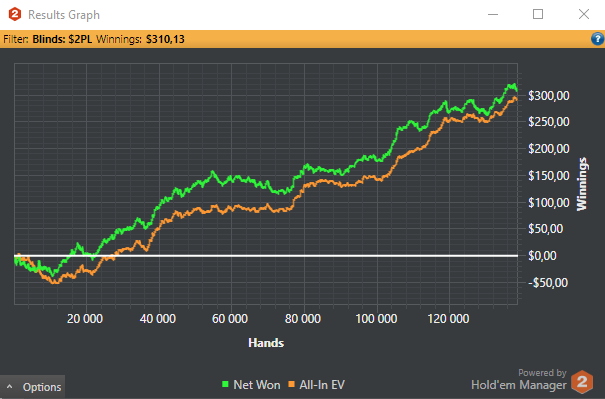Open the blue help question mark icon
This screenshot has height=399, width=605.
tap(597, 39)
